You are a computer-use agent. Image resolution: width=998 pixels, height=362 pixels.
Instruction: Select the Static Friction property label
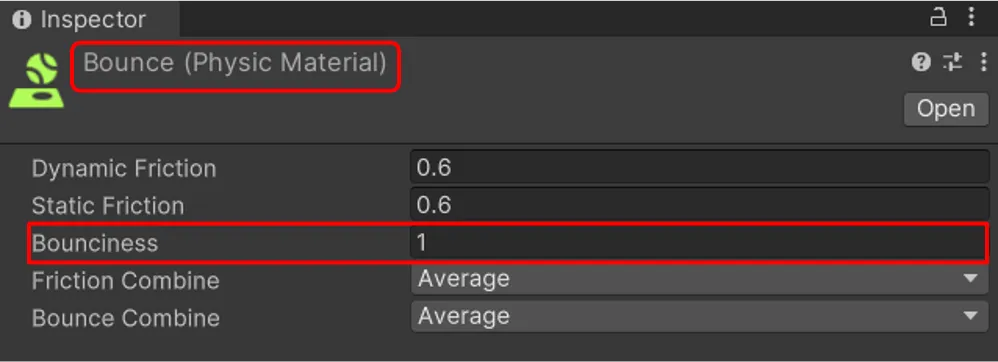[108, 206]
